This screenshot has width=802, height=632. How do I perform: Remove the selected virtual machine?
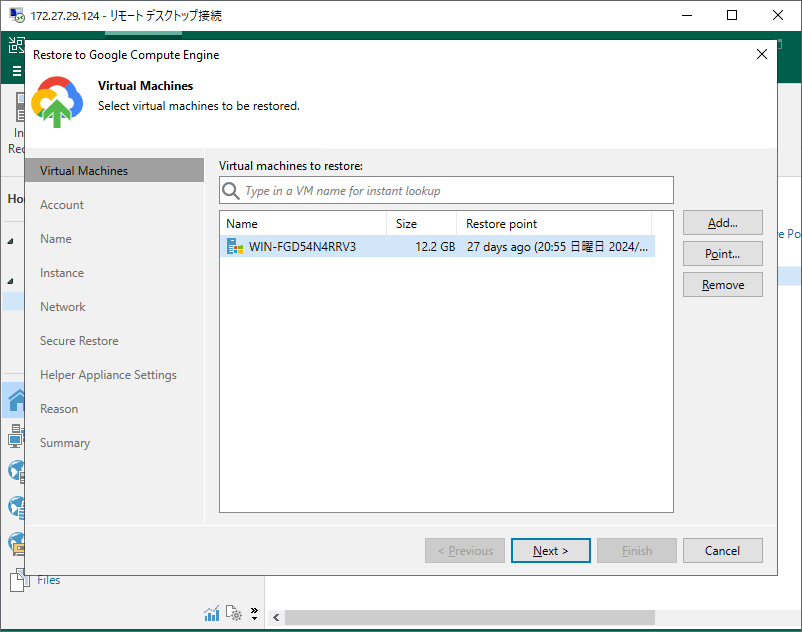722,285
